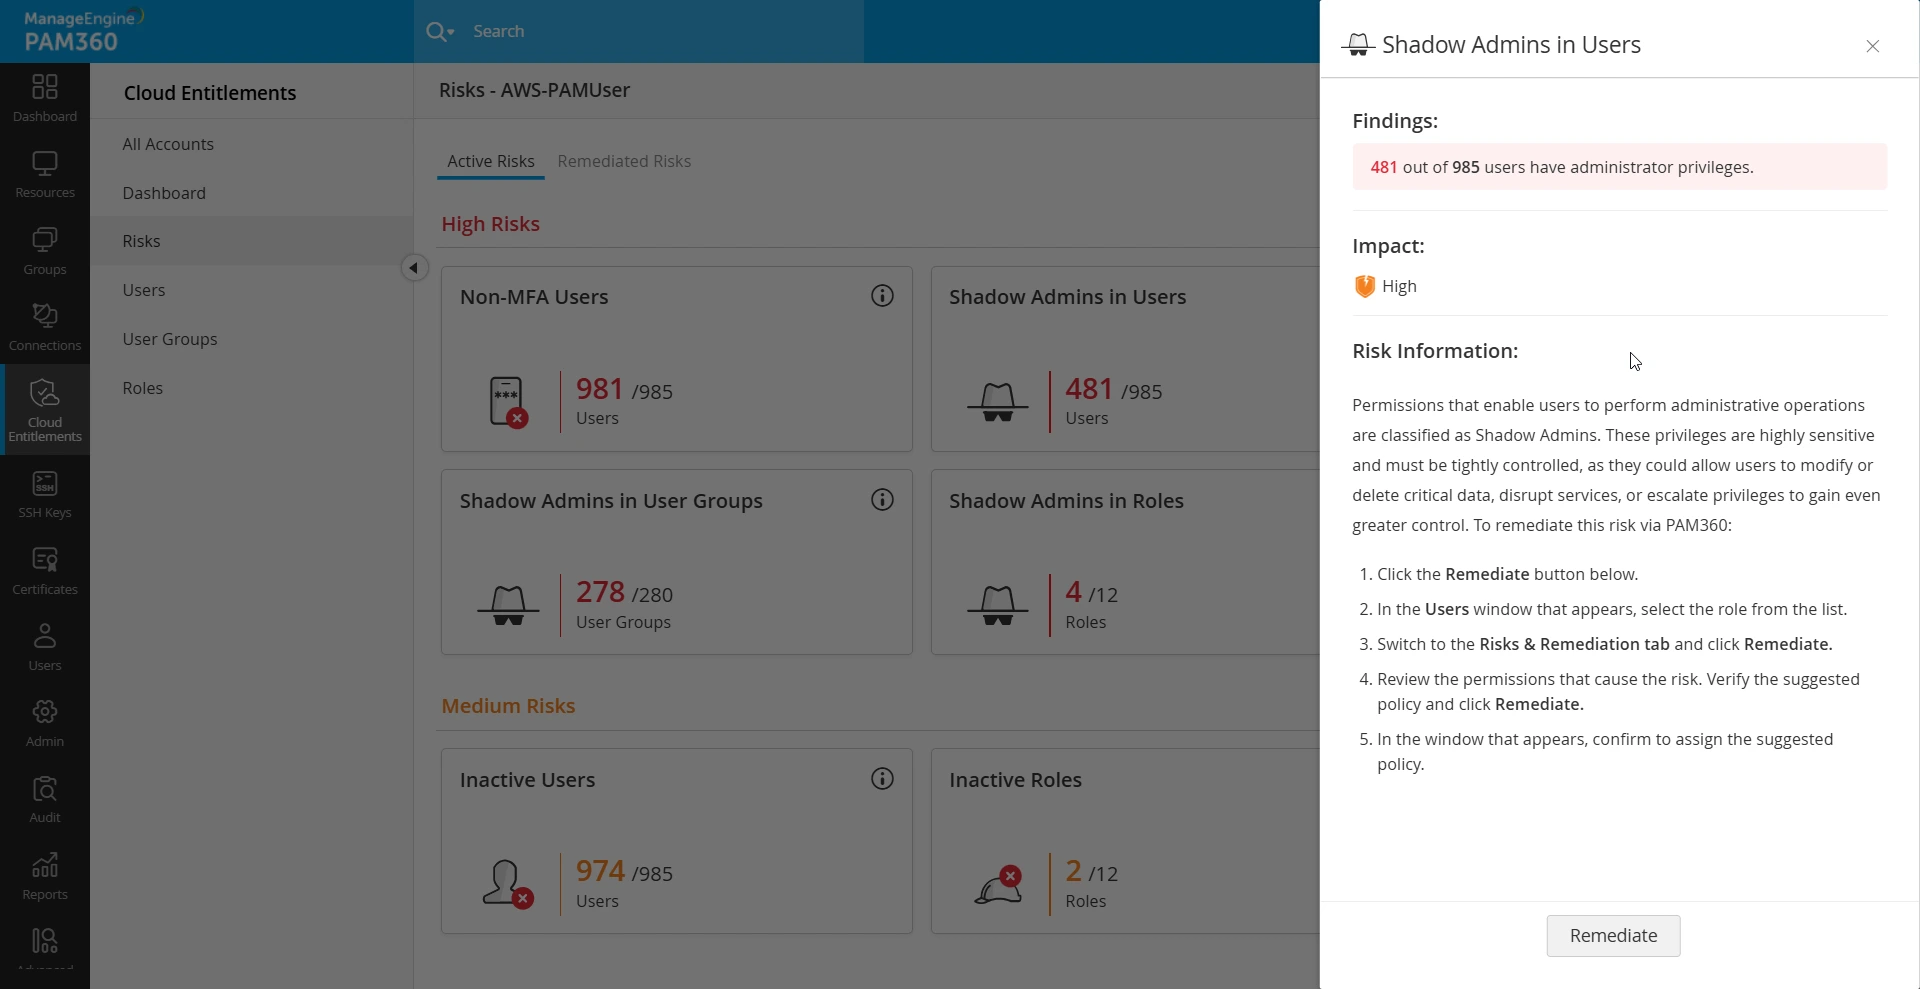Click the Remediate button
The image size is (1920, 989).
point(1613,936)
